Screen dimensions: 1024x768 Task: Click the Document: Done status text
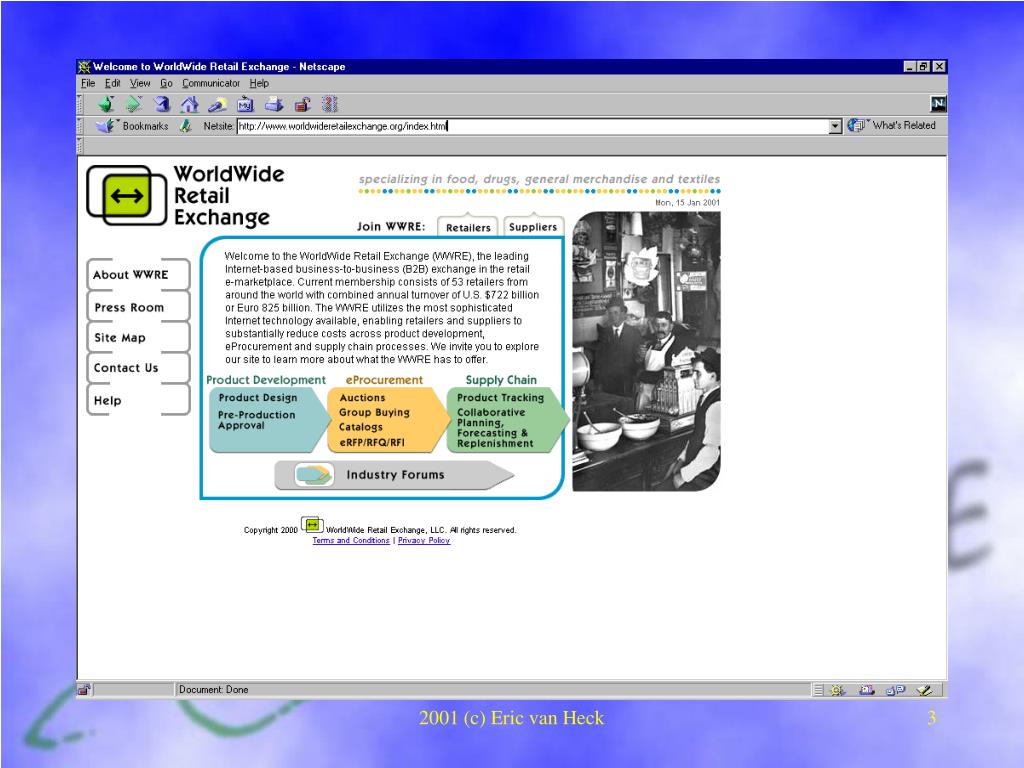(214, 690)
